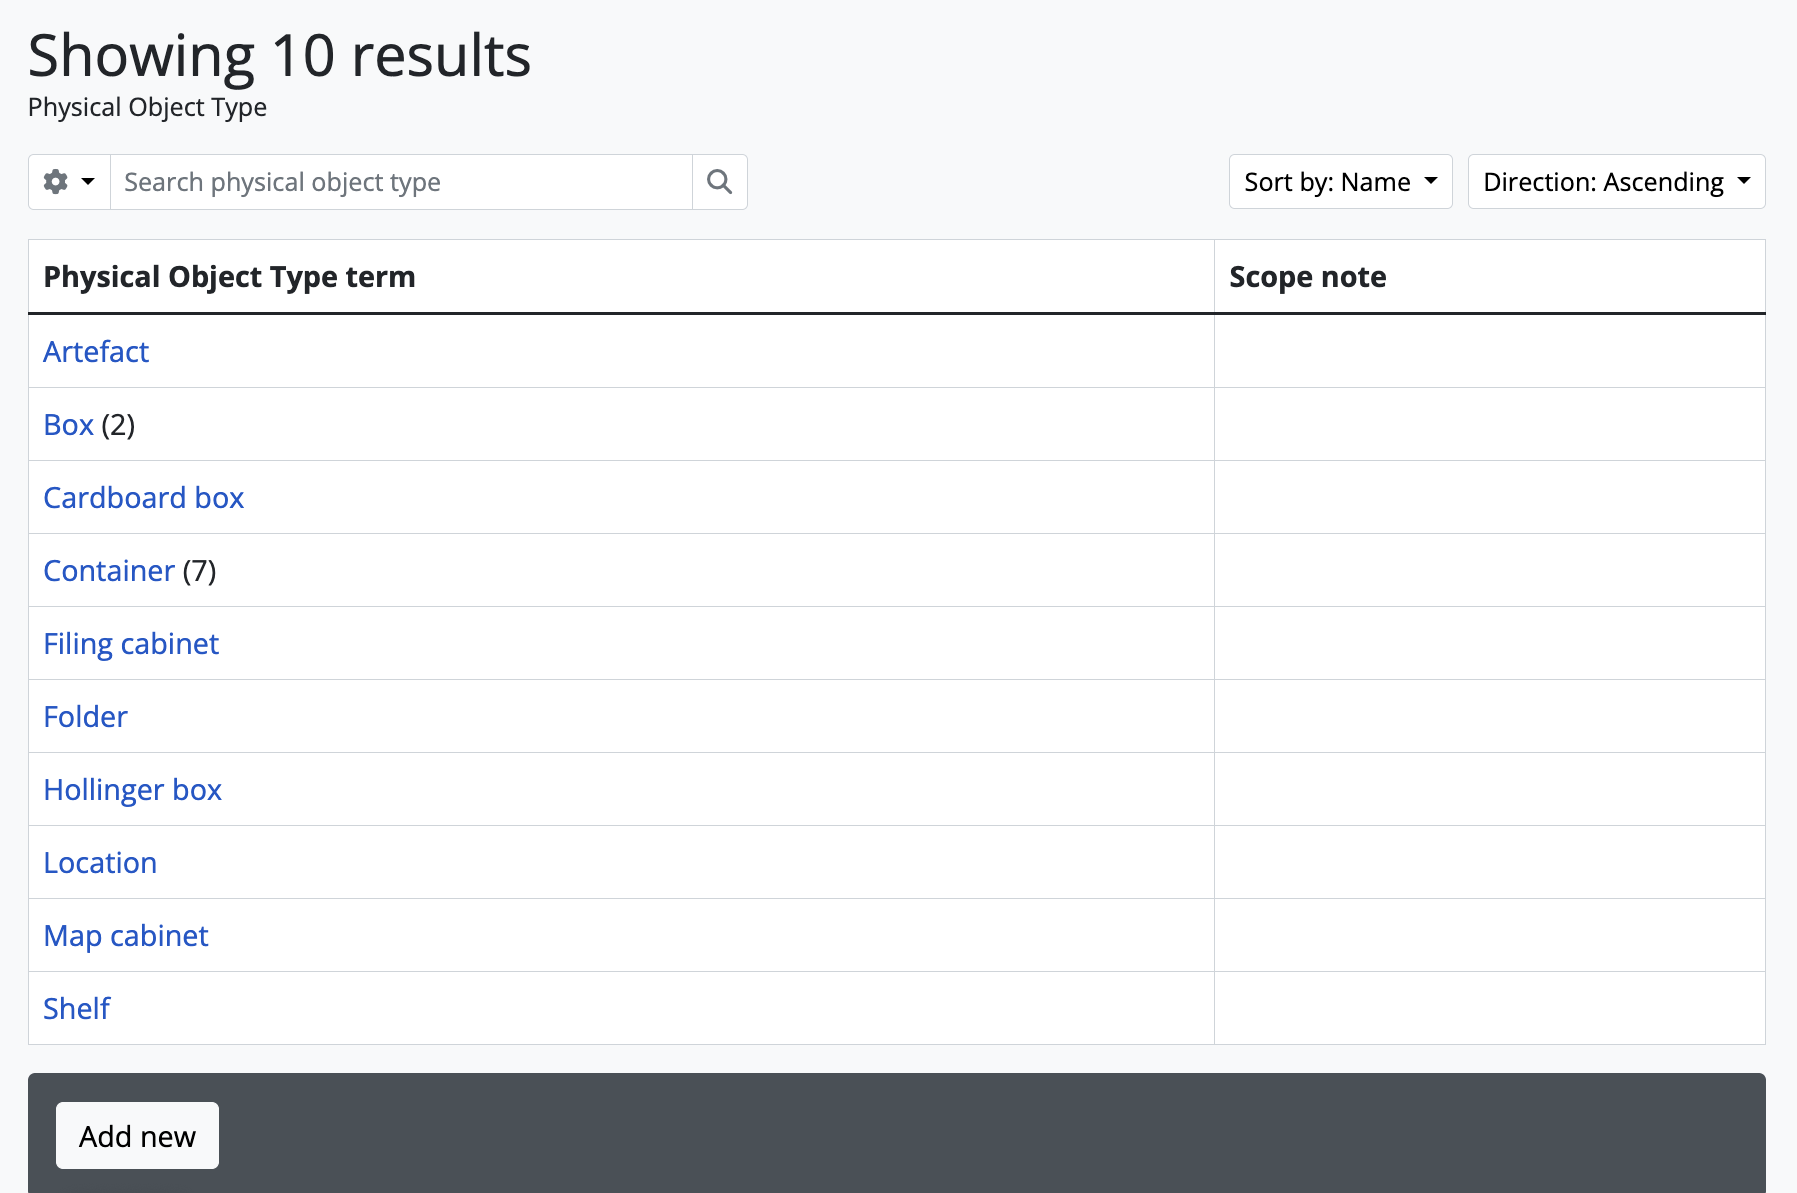Open the Folder term link
1797x1193 pixels.
(86, 717)
